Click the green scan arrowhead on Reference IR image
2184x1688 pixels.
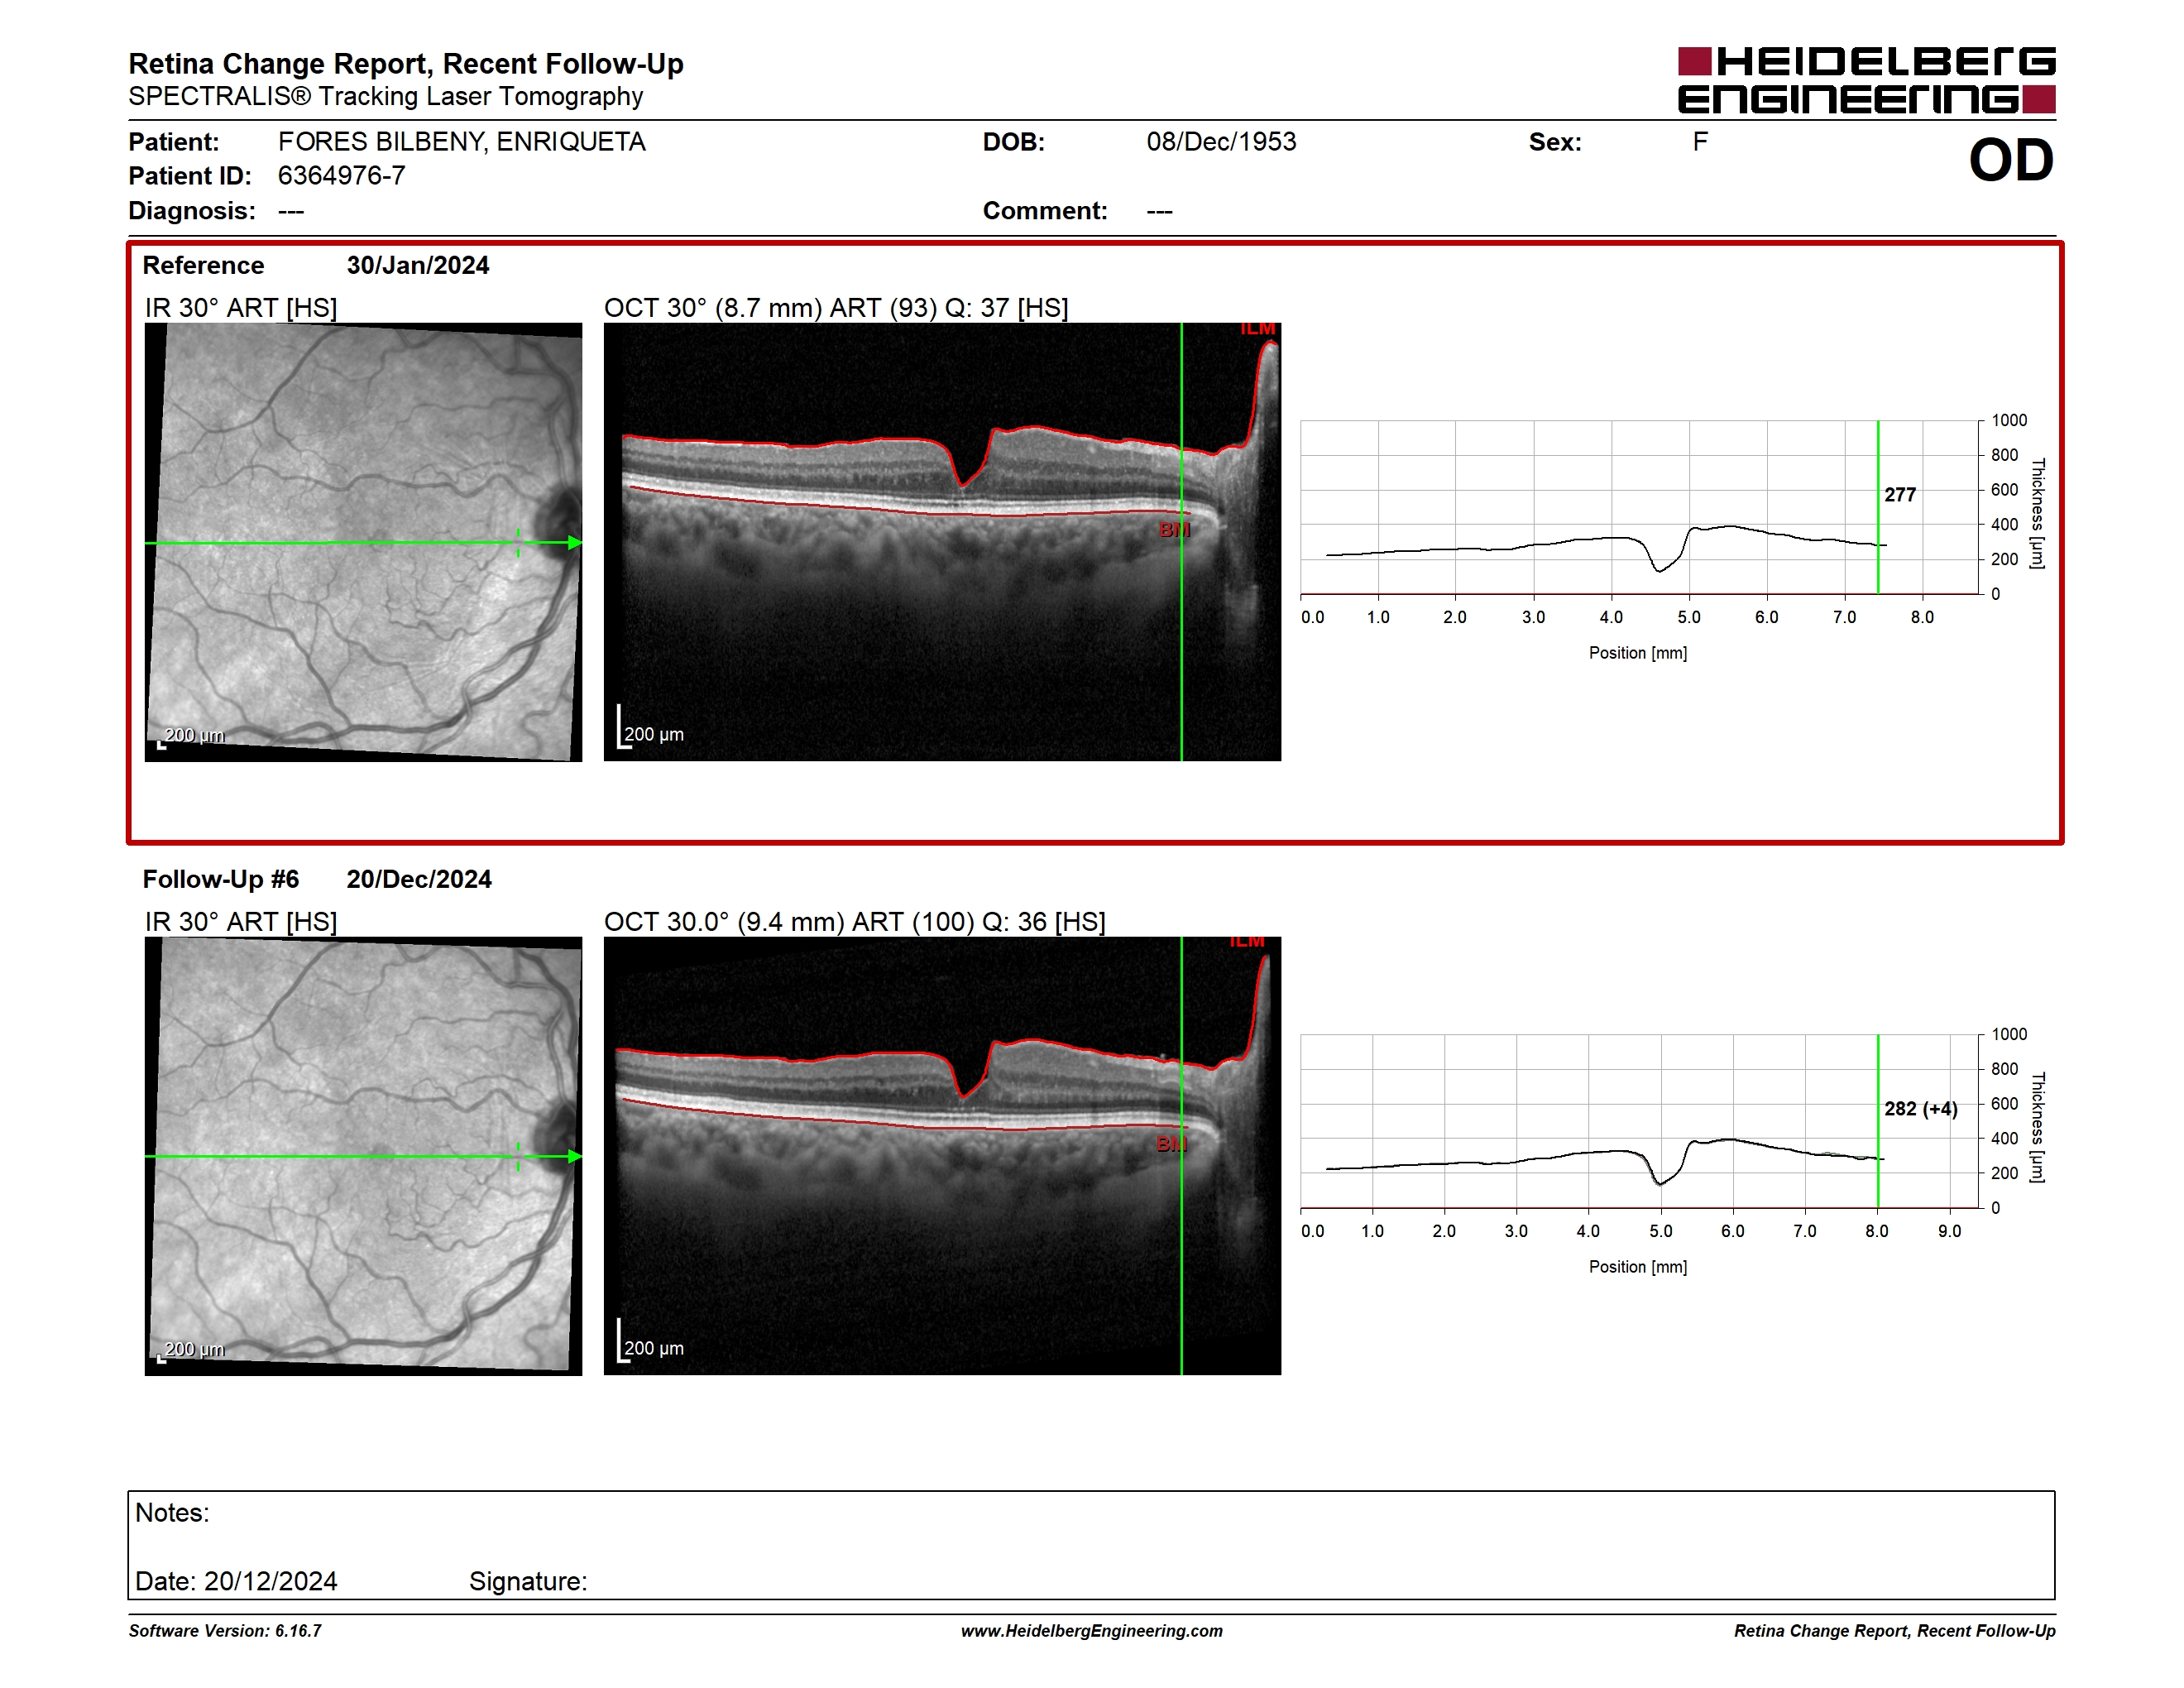[575, 543]
